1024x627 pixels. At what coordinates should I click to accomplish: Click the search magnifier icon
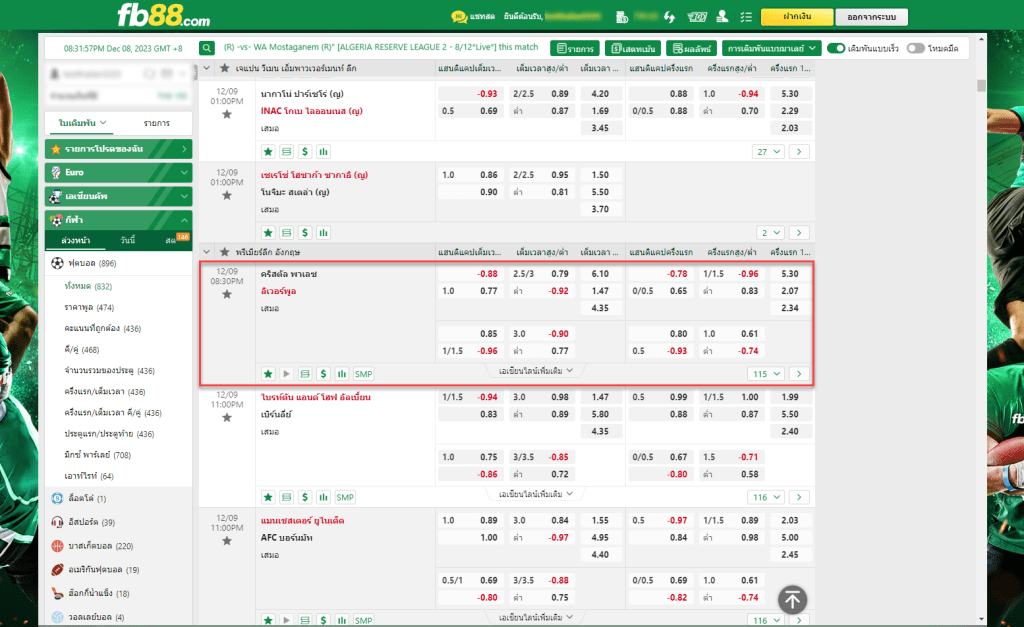click(x=206, y=48)
